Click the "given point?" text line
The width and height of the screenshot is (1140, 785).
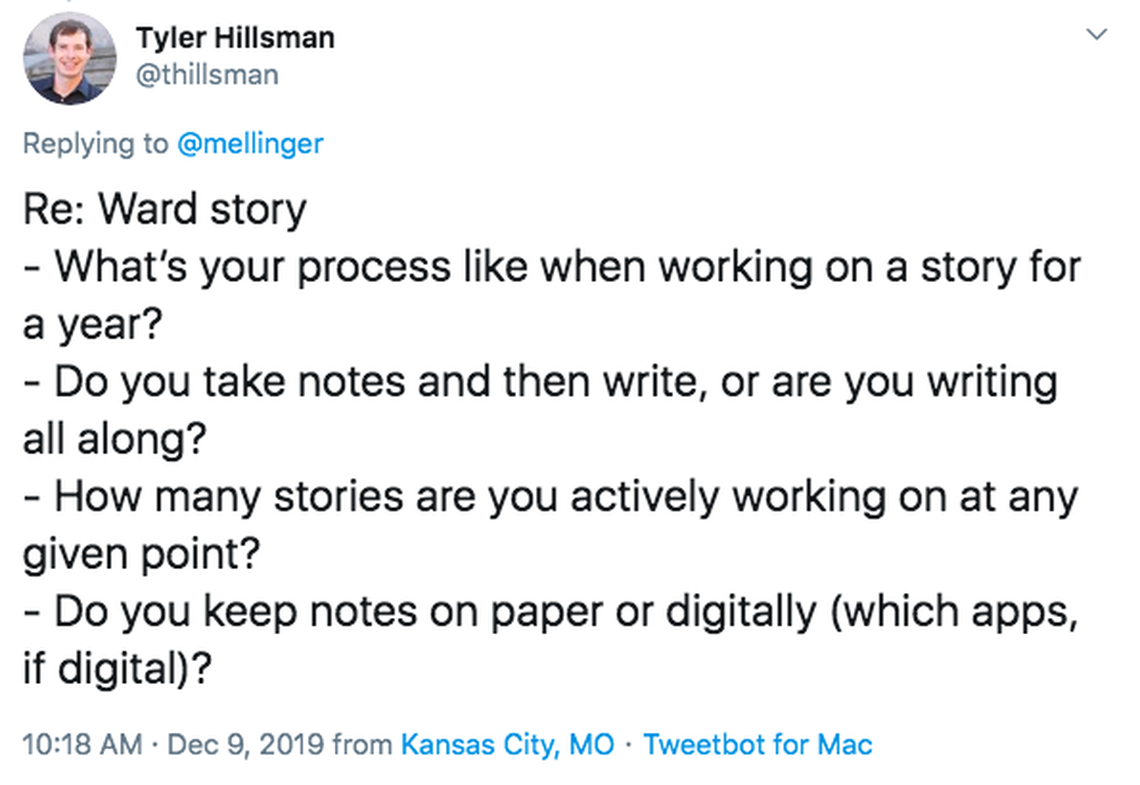click(140, 554)
